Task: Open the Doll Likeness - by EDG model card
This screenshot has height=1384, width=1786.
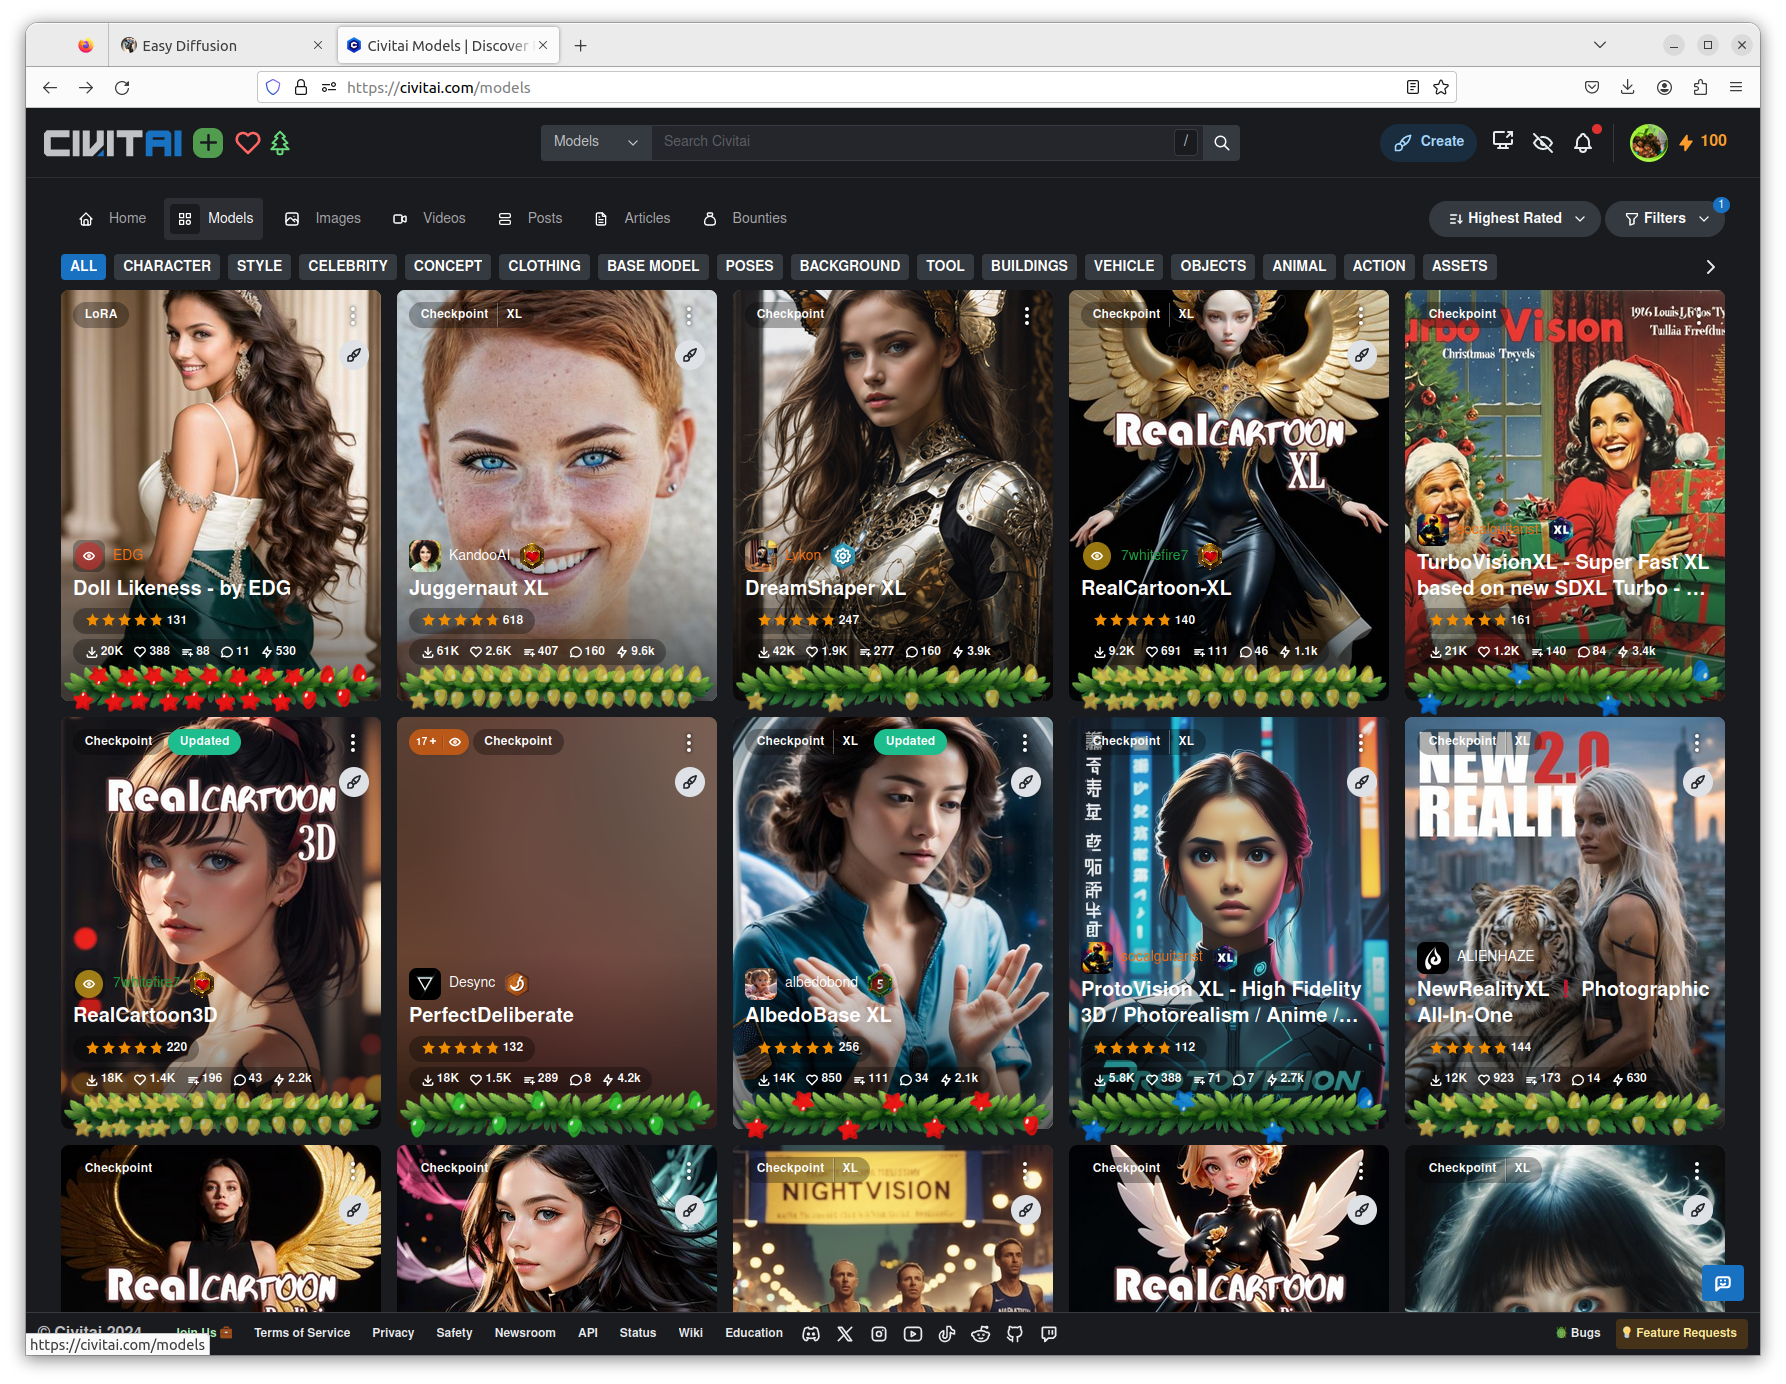Action: pyautogui.click(x=221, y=495)
